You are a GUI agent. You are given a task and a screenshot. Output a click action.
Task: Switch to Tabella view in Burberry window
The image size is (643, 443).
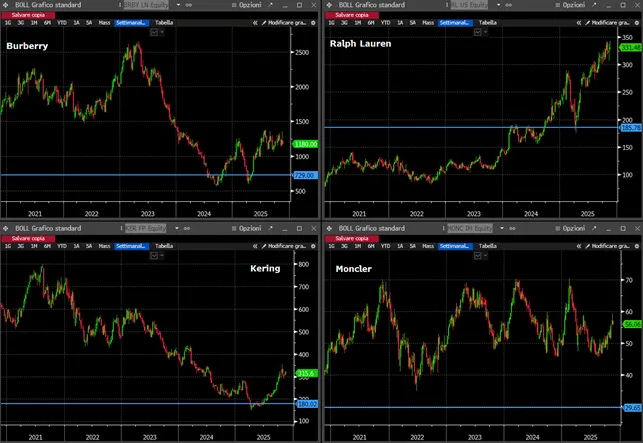pos(164,23)
